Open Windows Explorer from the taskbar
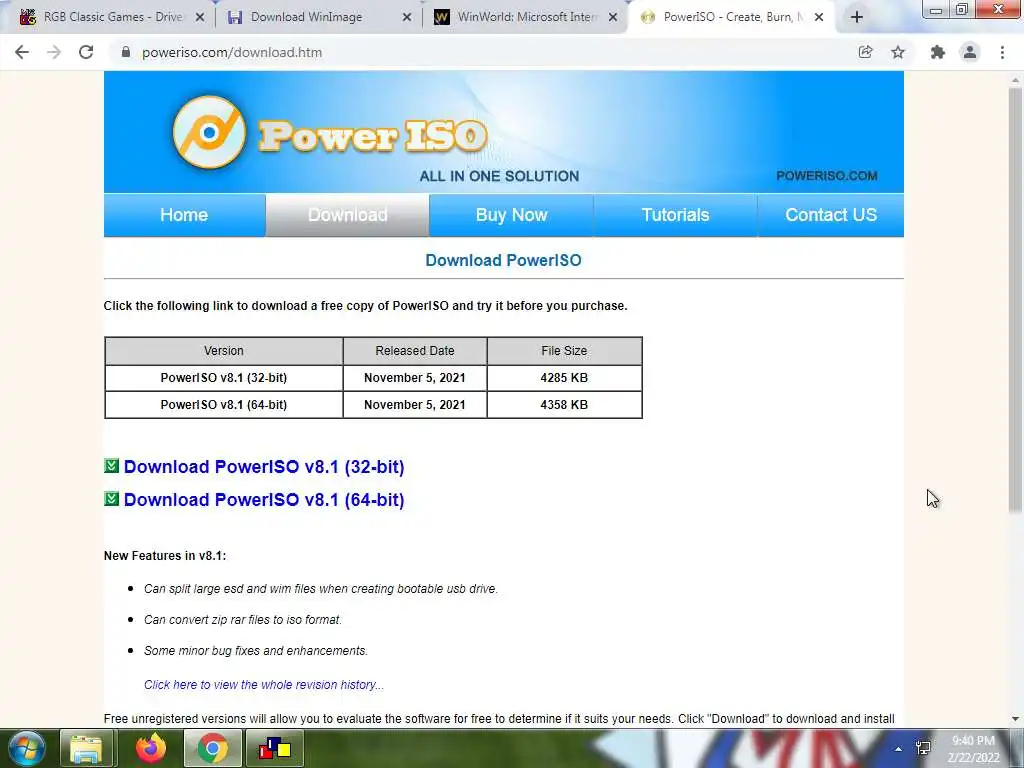The width and height of the screenshot is (1024, 768). click(x=86, y=748)
